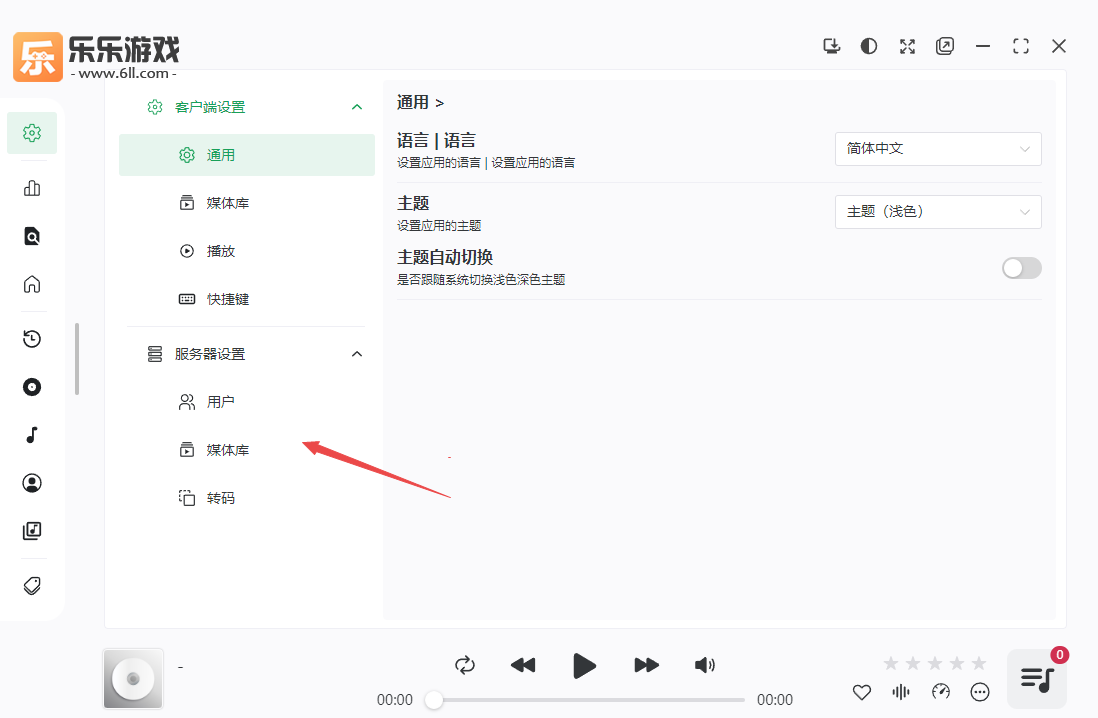
Task: Open the bar chart statistics sidebar icon
Action: (x=32, y=188)
